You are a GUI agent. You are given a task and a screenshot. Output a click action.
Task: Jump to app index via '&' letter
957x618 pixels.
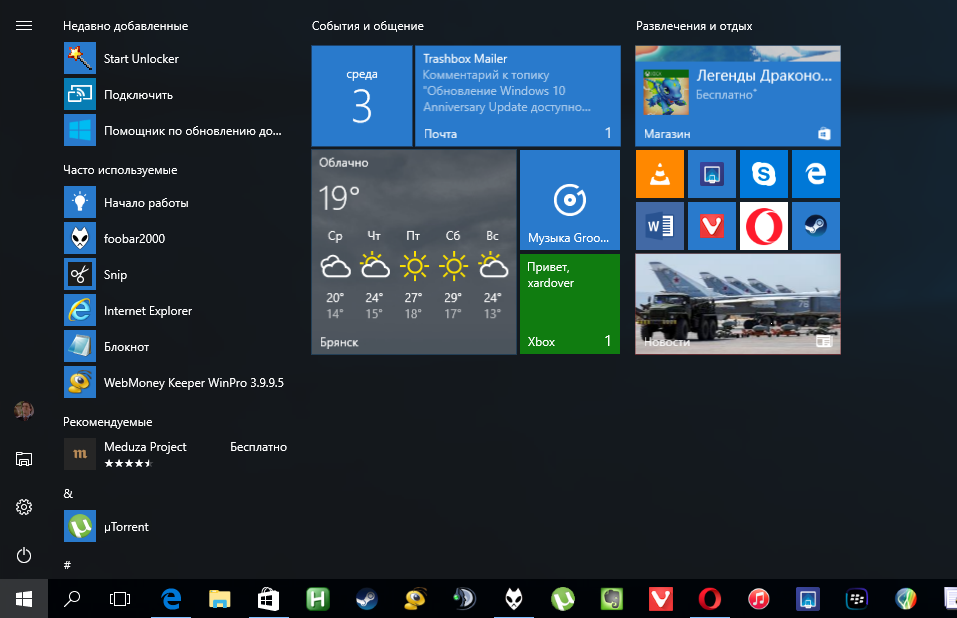click(68, 494)
